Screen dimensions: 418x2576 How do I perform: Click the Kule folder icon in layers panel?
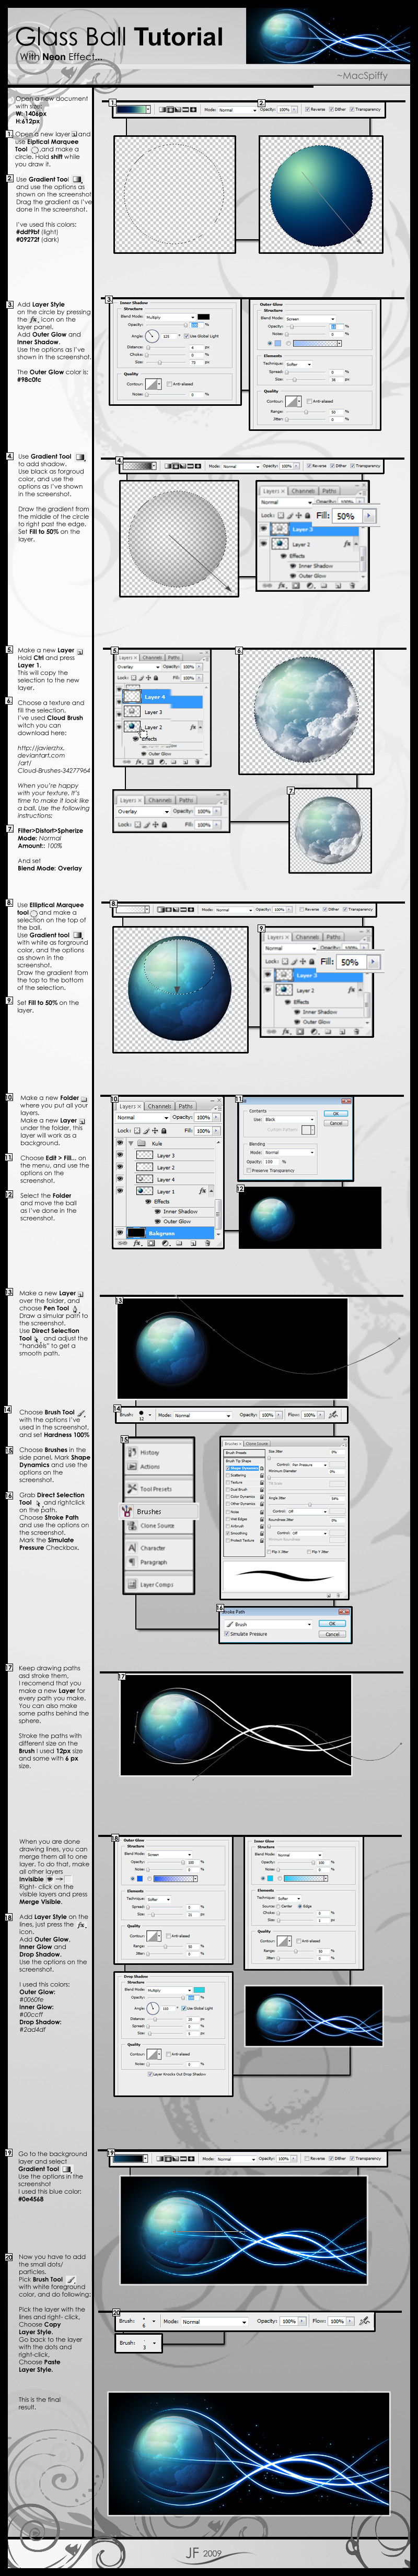pos(143,1143)
